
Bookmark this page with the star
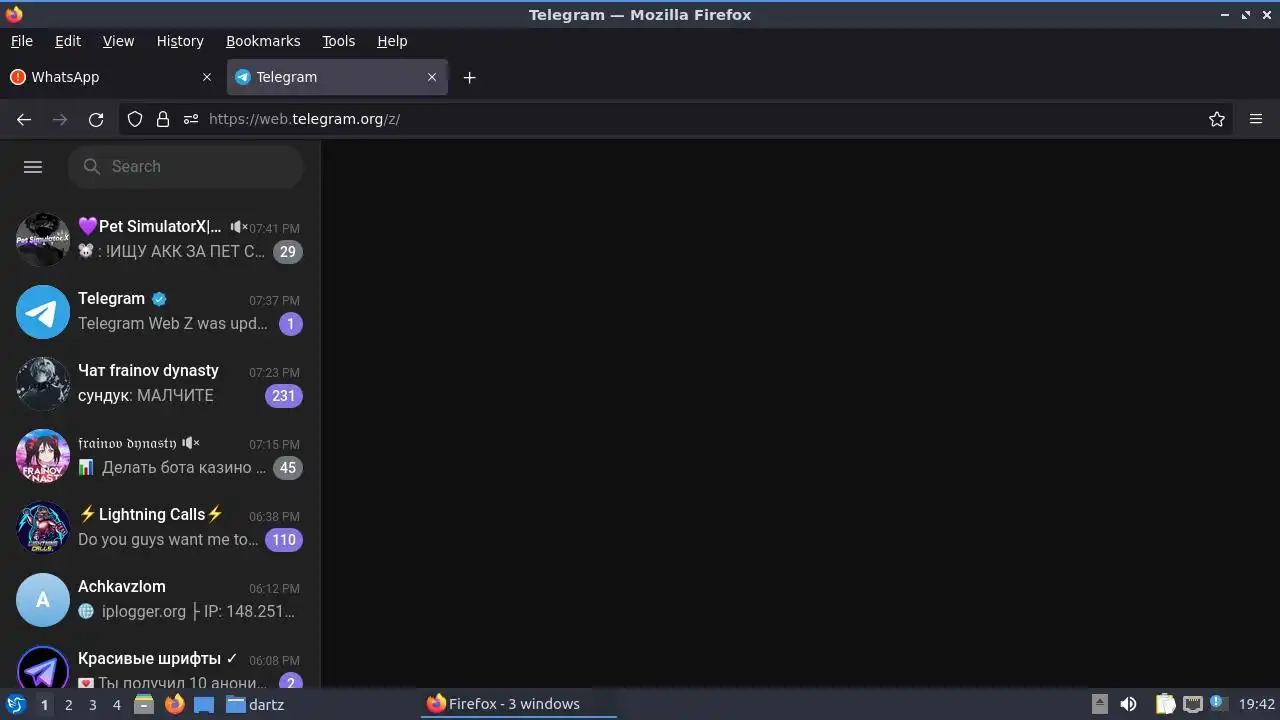click(x=1217, y=119)
